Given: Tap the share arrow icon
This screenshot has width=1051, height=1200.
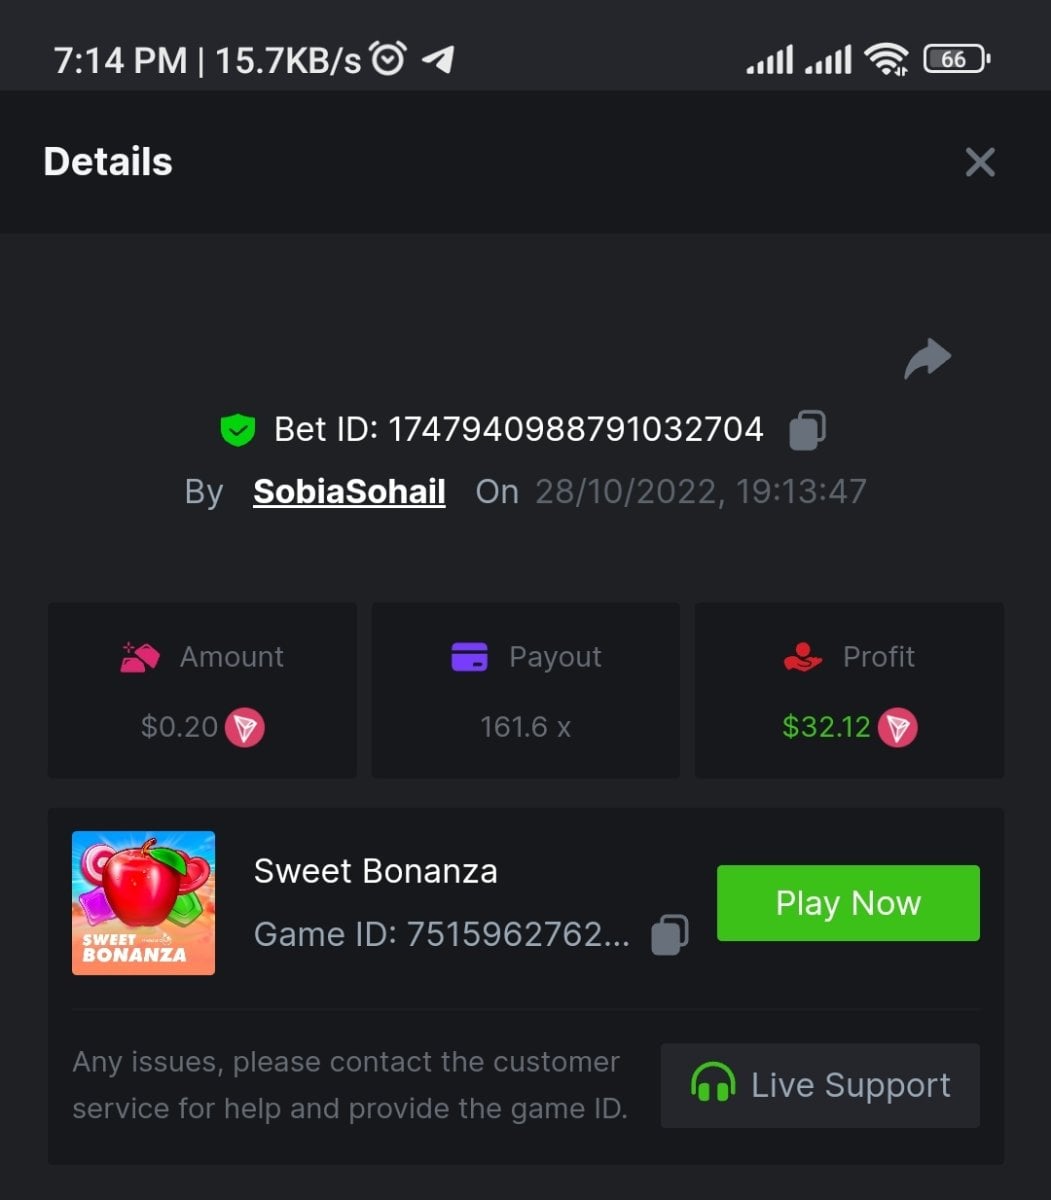Looking at the screenshot, I should (x=928, y=359).
